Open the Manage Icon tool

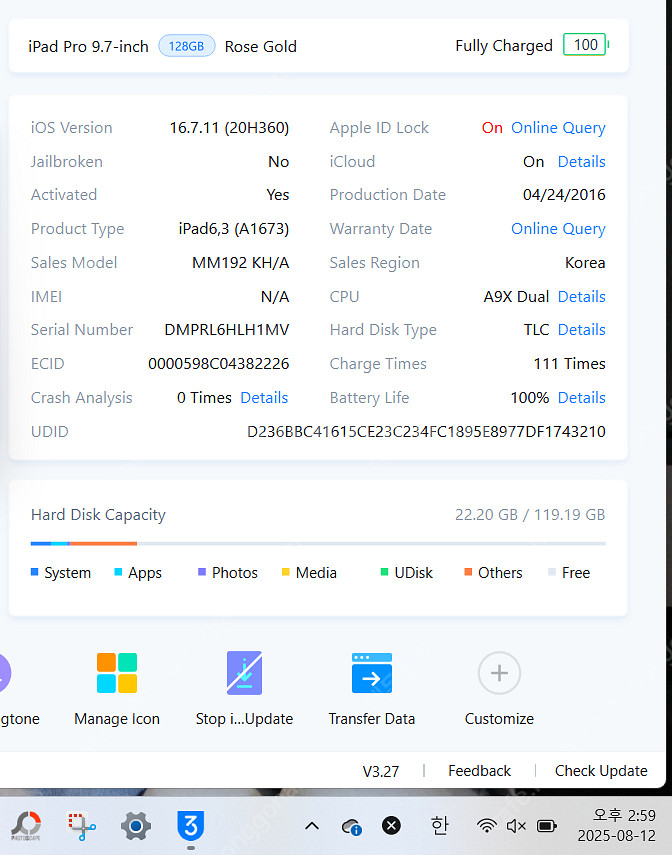(117, 673)
